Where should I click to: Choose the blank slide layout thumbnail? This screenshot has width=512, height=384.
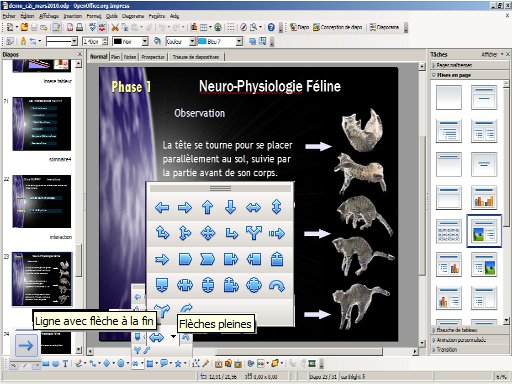[x=449, y=97]
